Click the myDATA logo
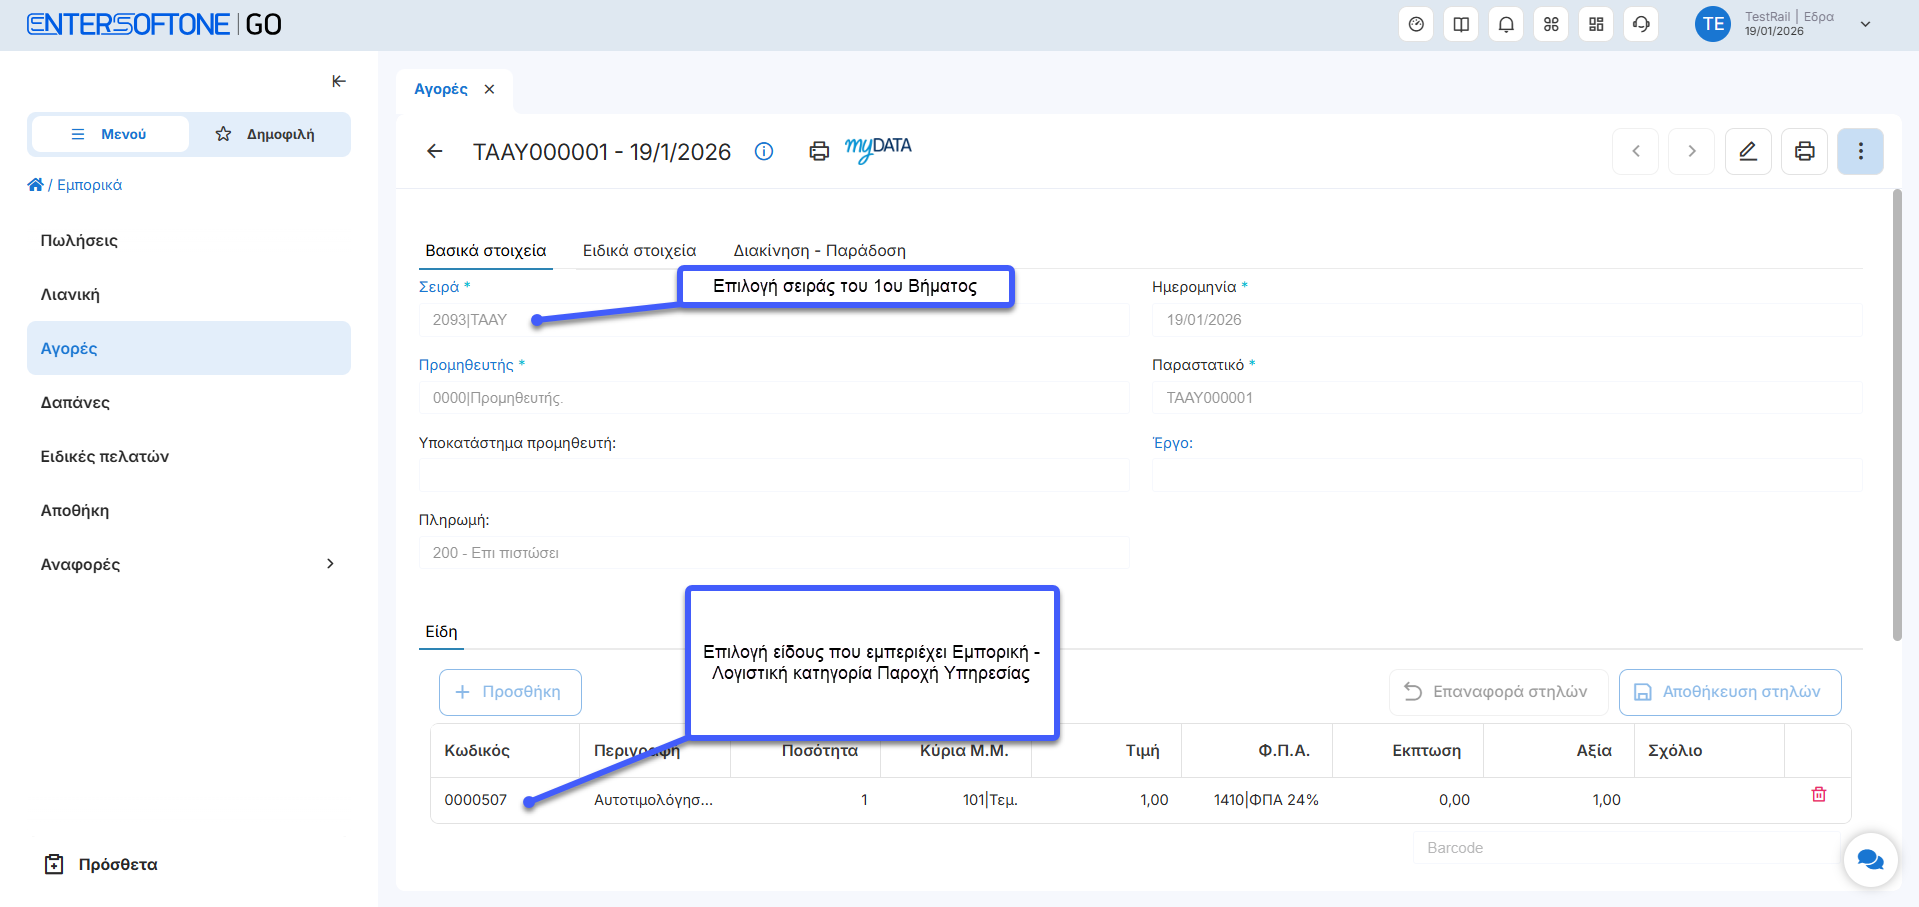Viewport: 1919px width, 907px height. click(878, 149)
